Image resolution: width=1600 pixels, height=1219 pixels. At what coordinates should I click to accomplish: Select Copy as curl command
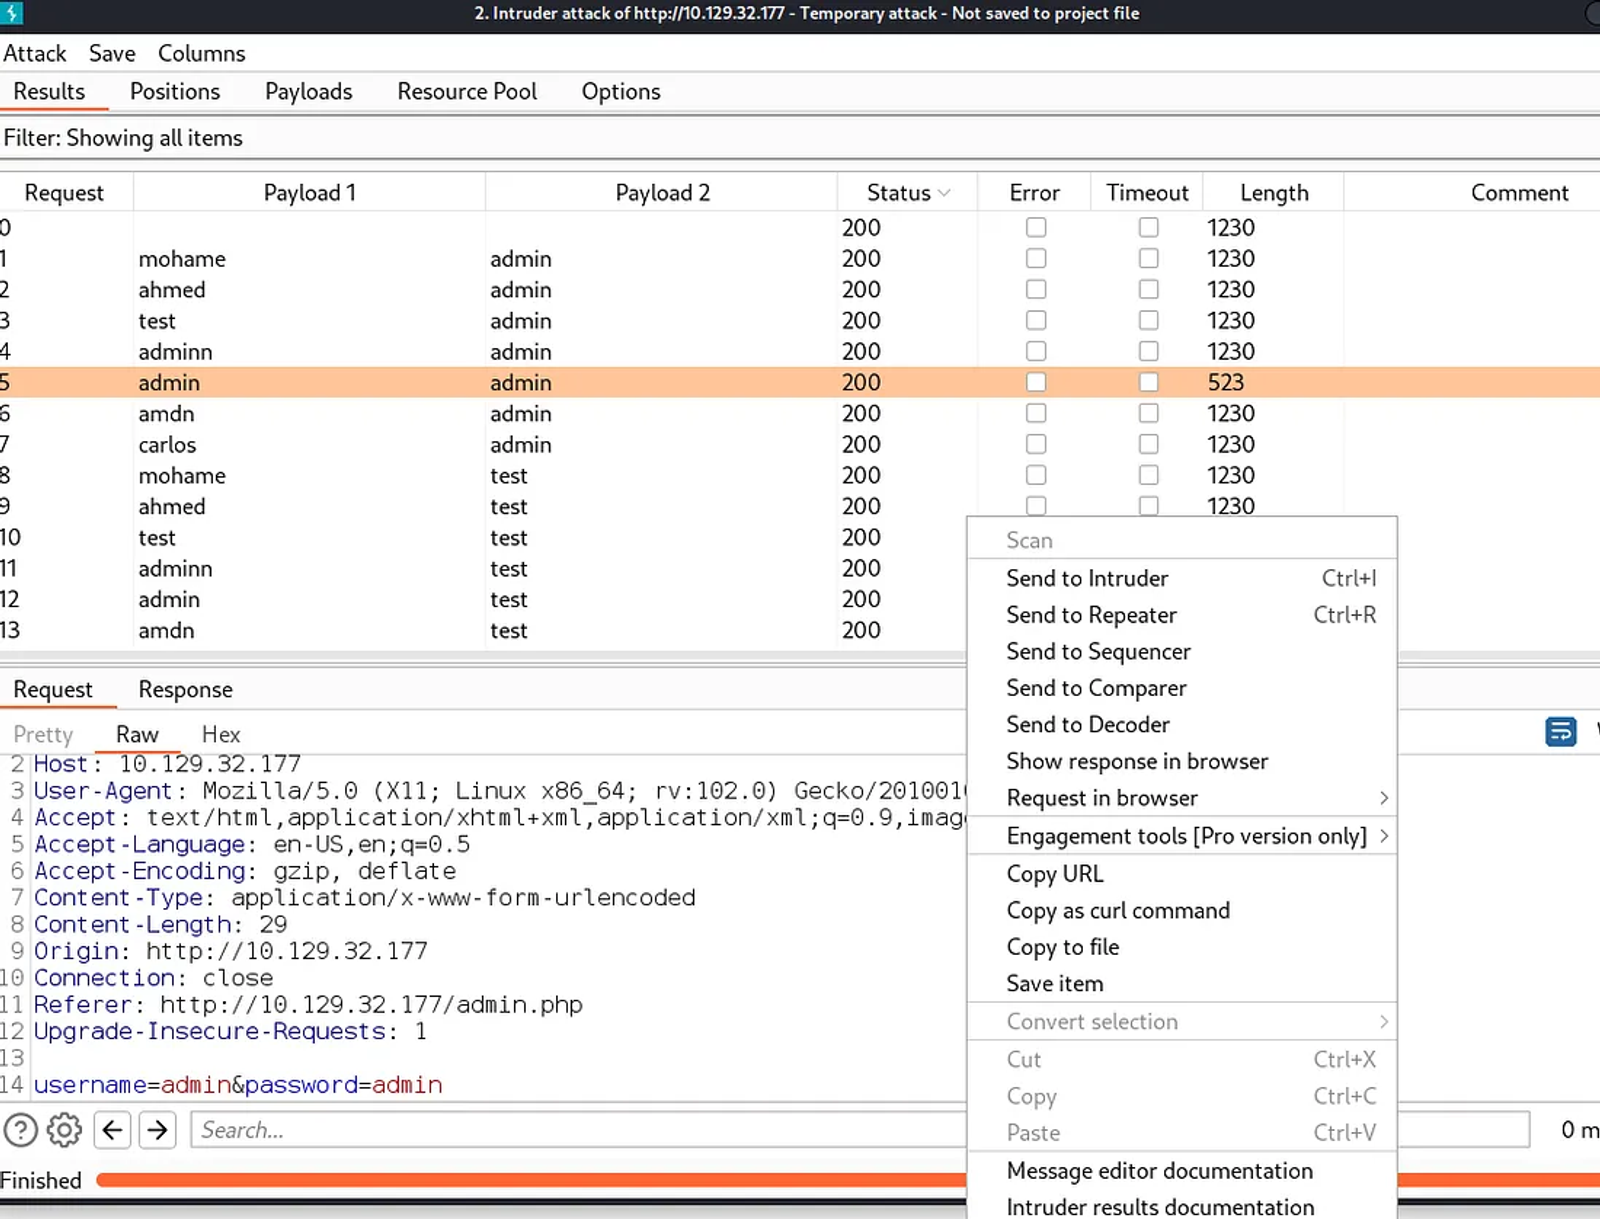point(1182,910)
